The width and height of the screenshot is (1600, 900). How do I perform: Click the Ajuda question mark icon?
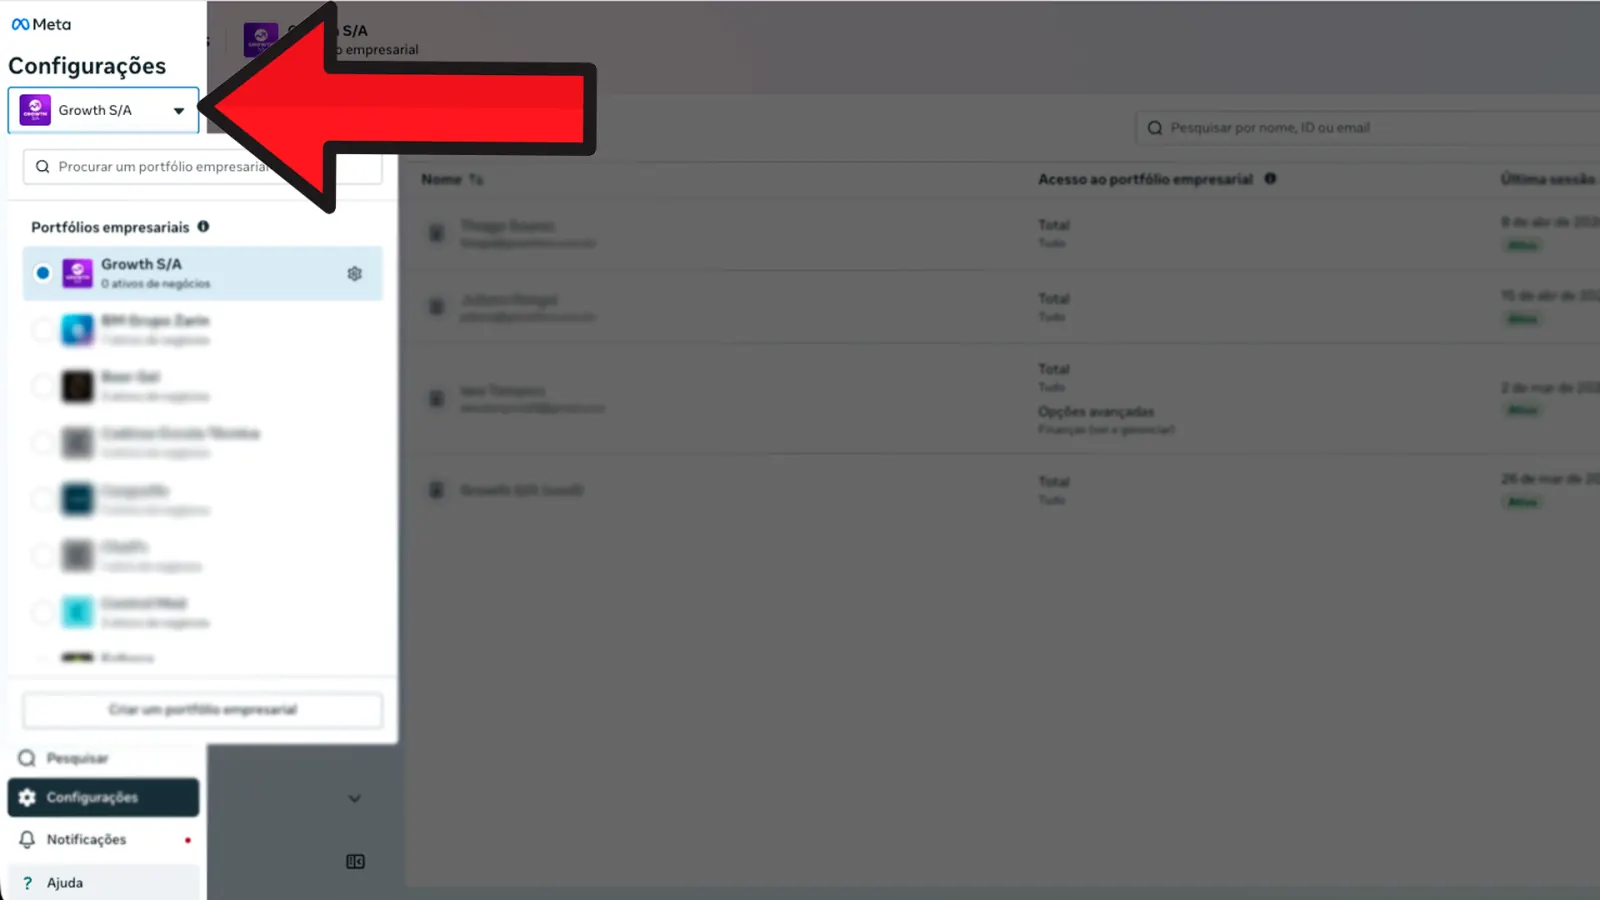click(27, 883)
